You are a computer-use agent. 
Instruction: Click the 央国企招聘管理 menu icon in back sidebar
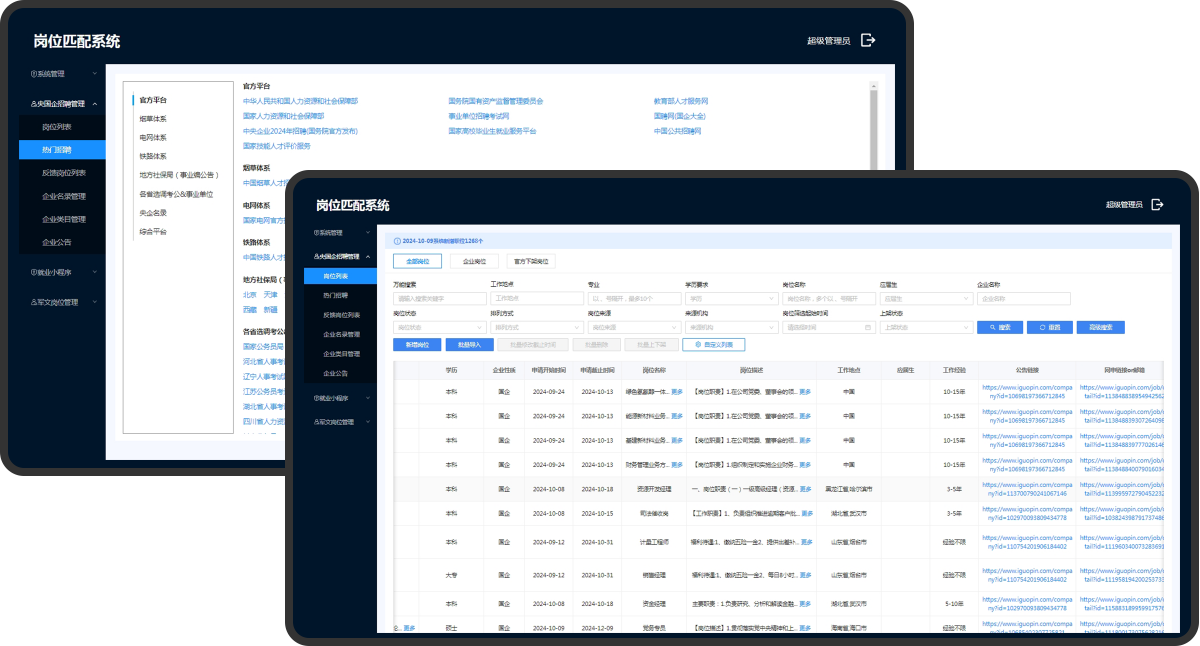(34, 104)
